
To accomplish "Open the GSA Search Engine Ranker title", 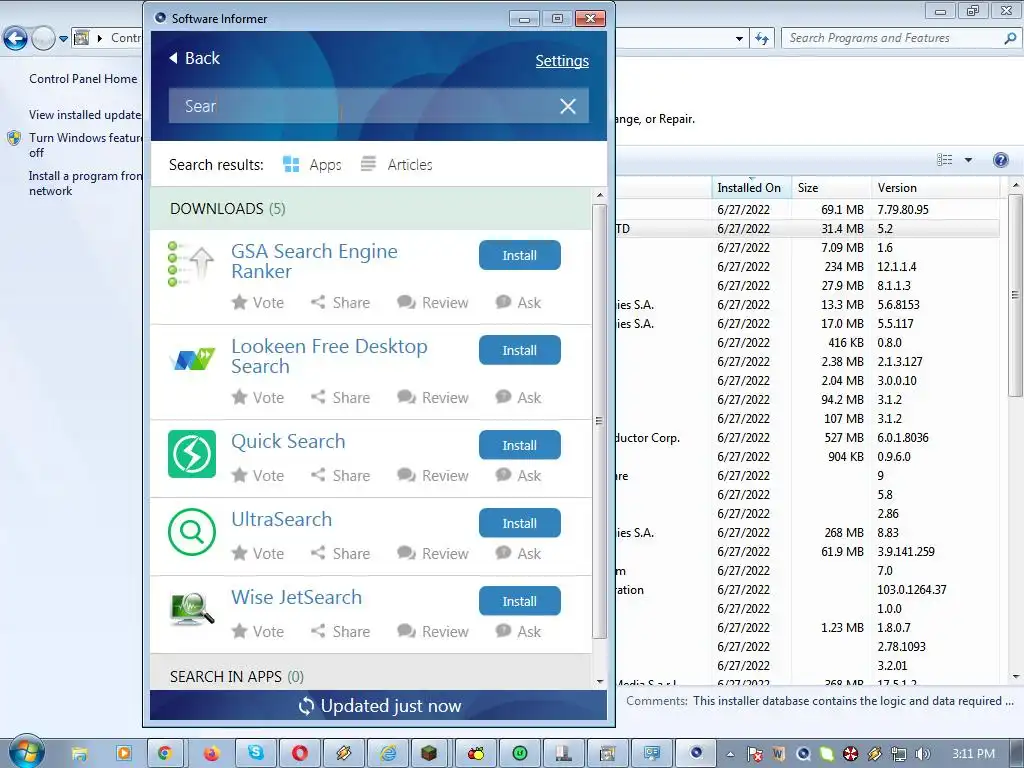I will pyautogui.click(x=314, y=261).
